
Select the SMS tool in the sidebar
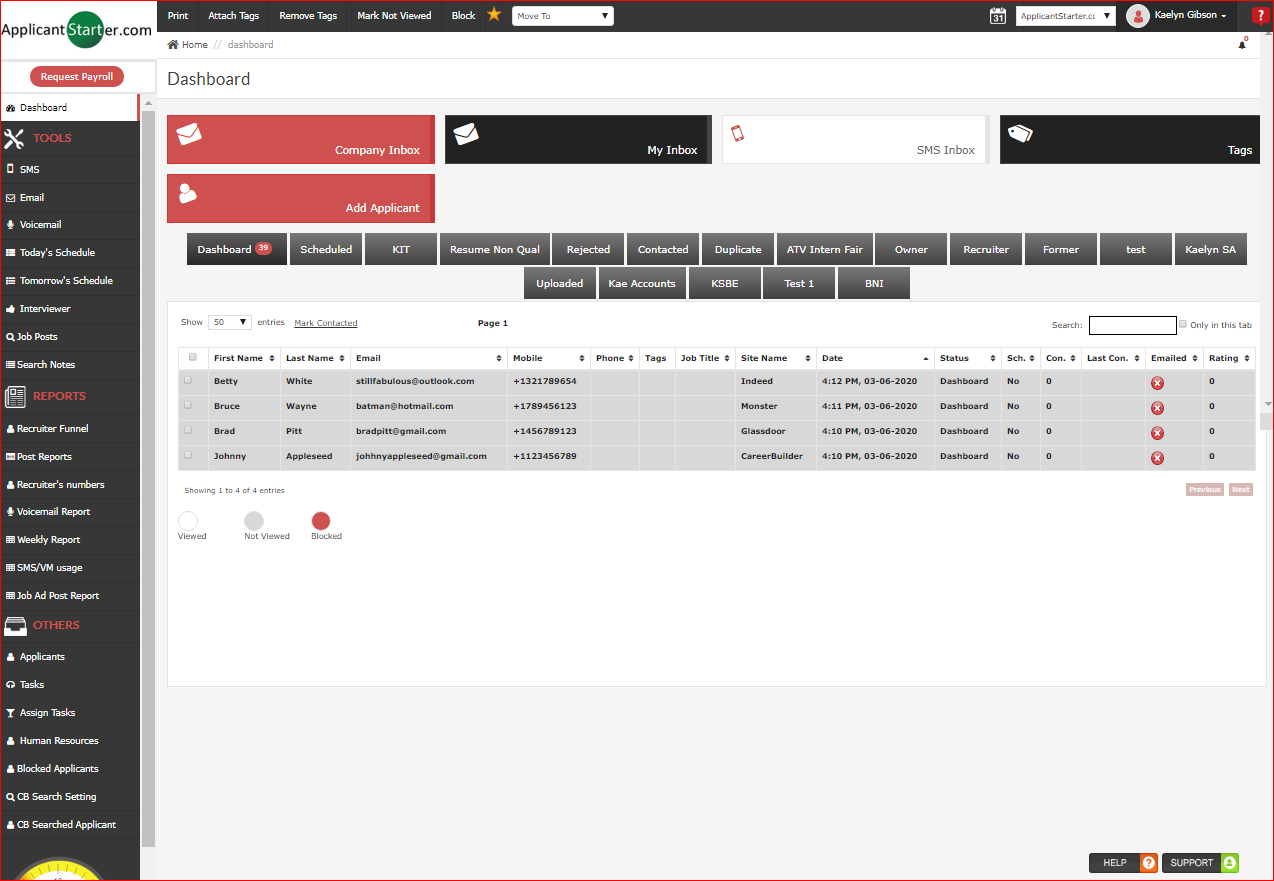[30, 169]
